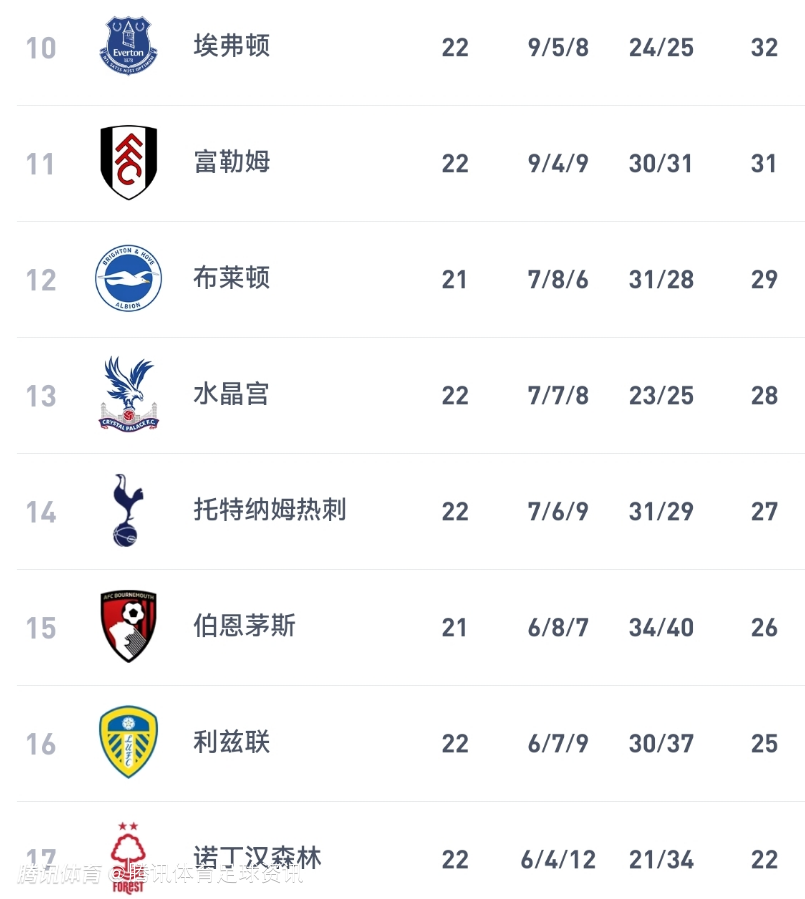This screenshot has height=899, width=805.
Task: Click the Fulham club crest
Action: coord(128,162)
